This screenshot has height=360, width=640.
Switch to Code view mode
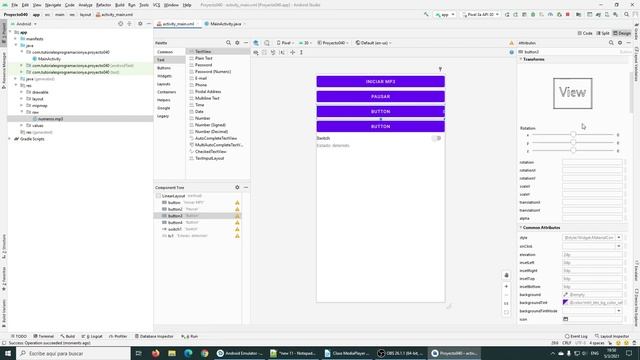[x=585, y=33]
